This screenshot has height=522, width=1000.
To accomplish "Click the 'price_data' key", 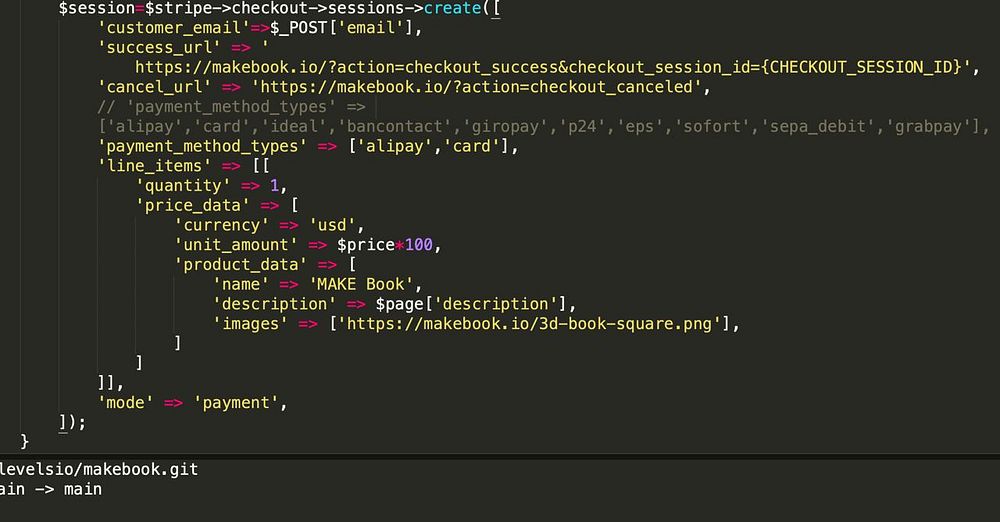I will tap(193, 205).
